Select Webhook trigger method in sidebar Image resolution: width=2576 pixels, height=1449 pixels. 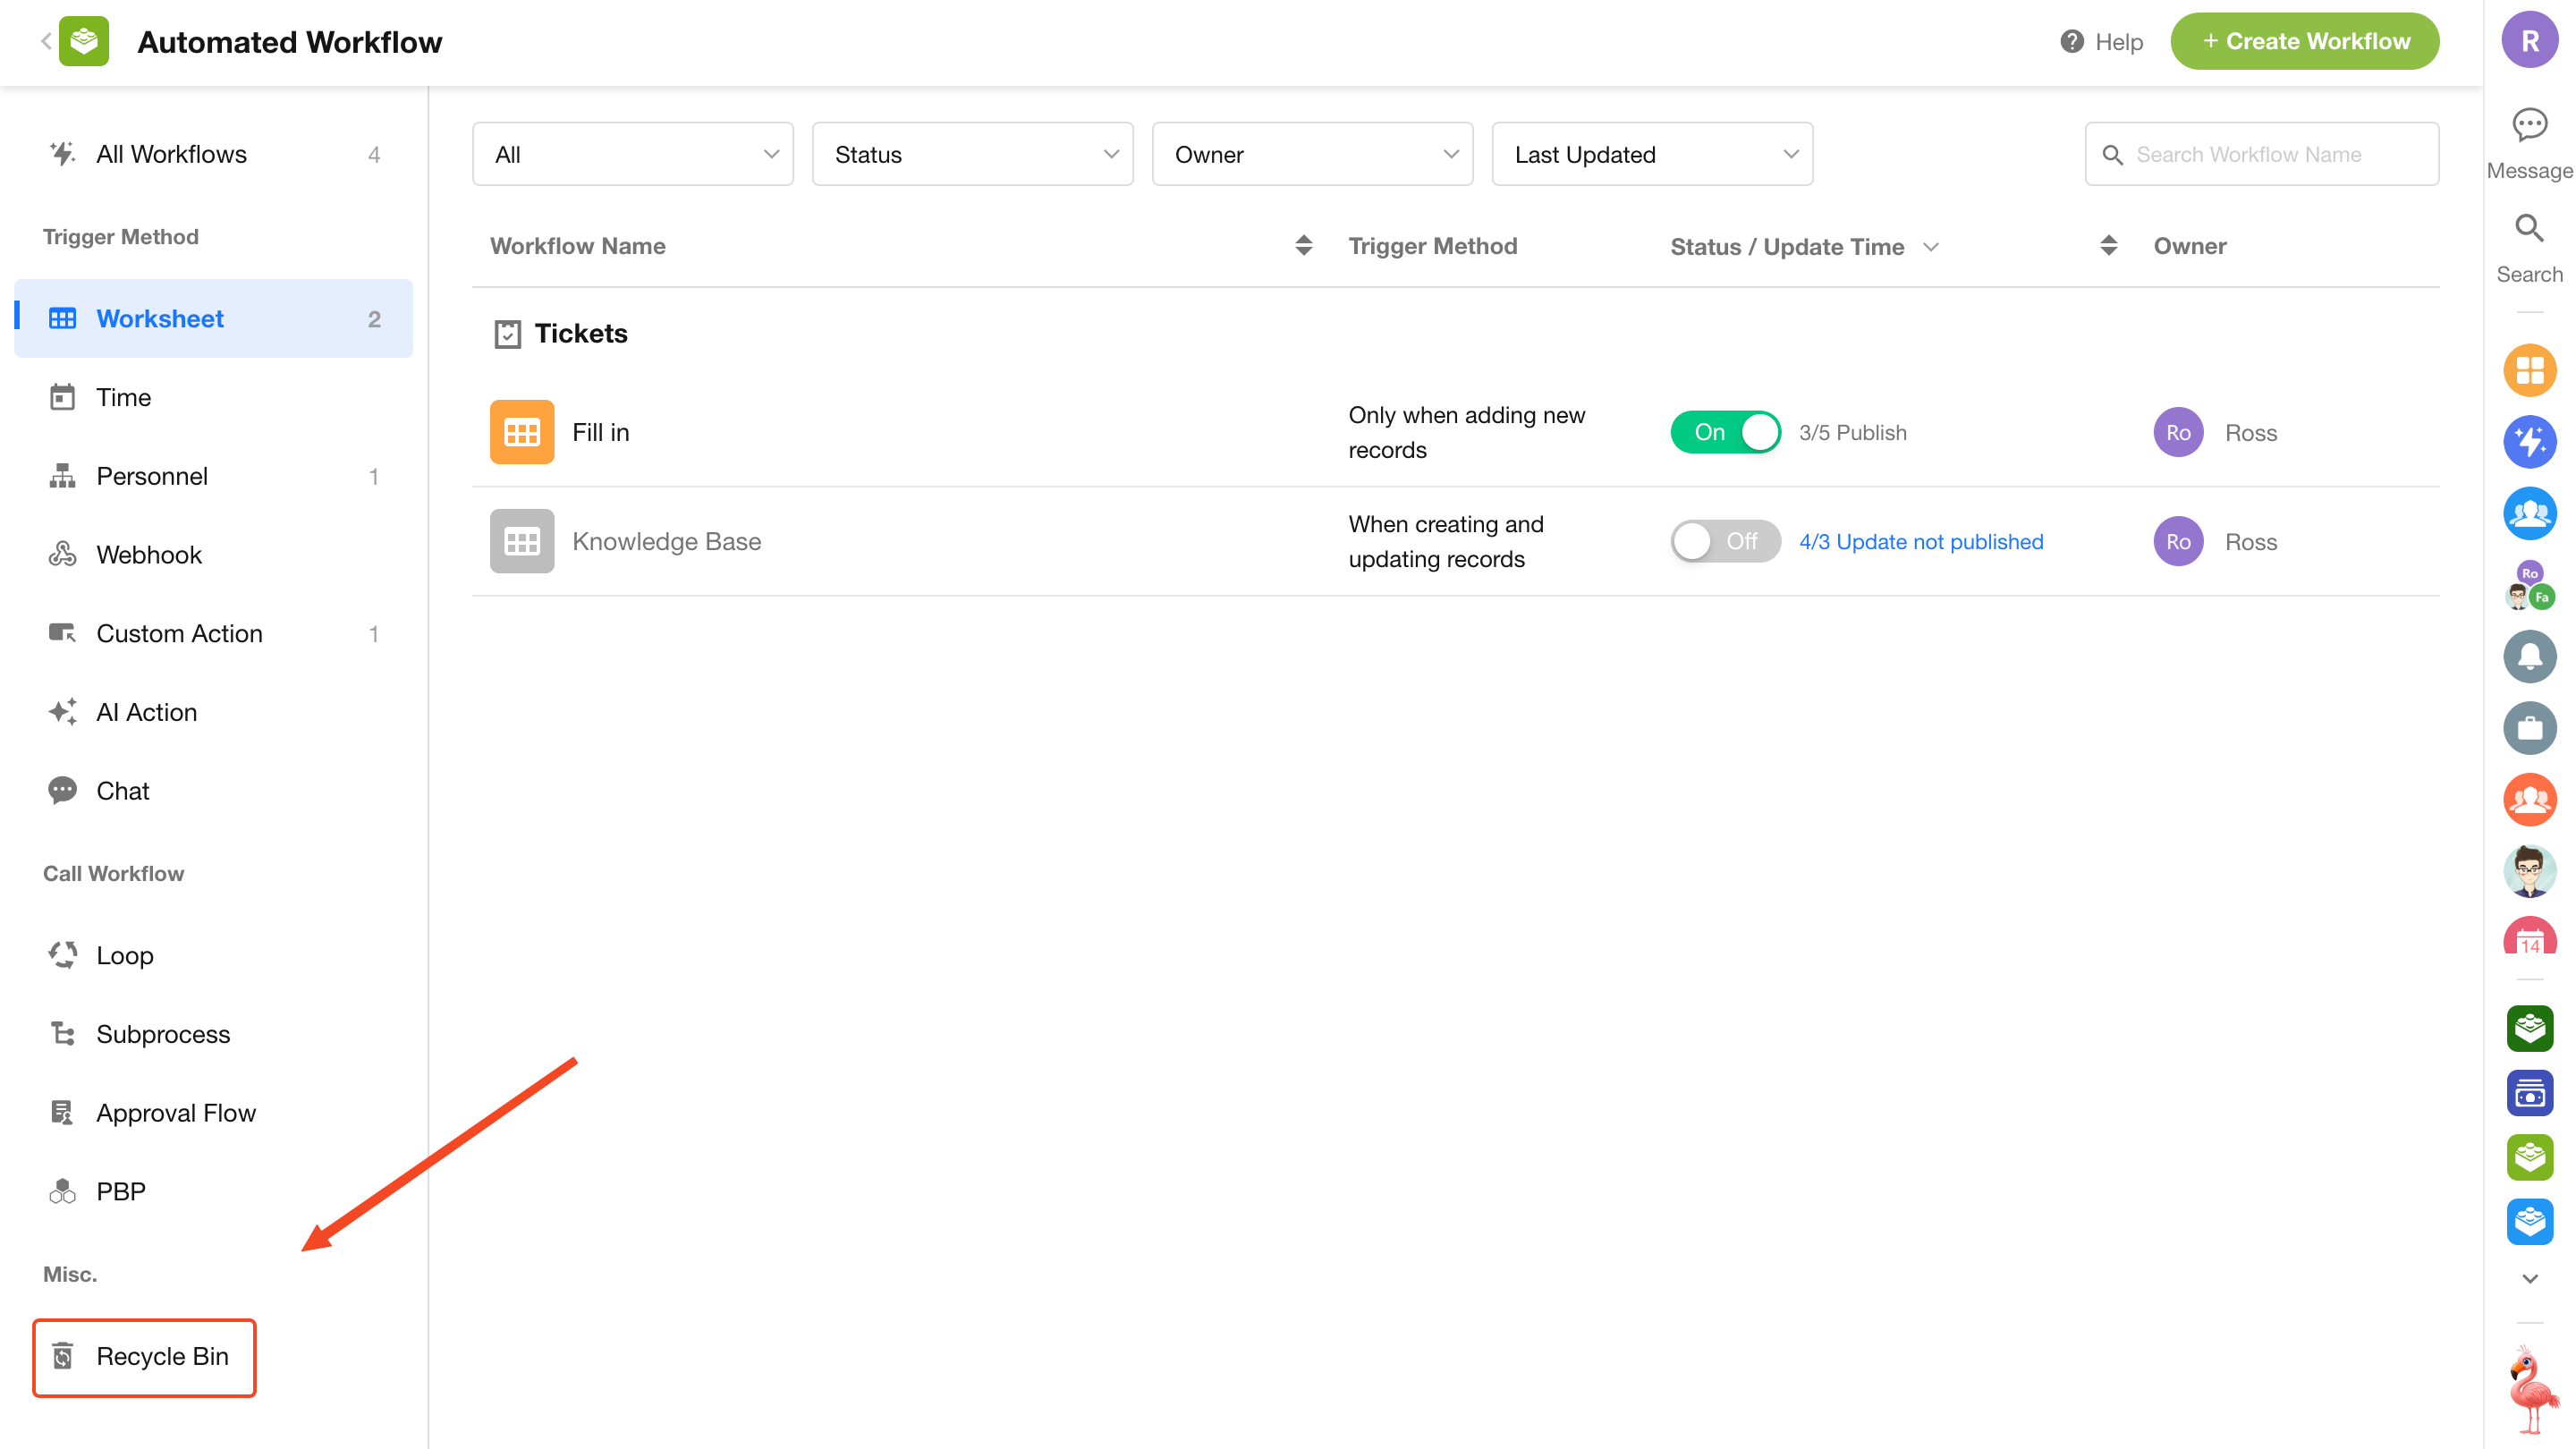pos(149,554)
